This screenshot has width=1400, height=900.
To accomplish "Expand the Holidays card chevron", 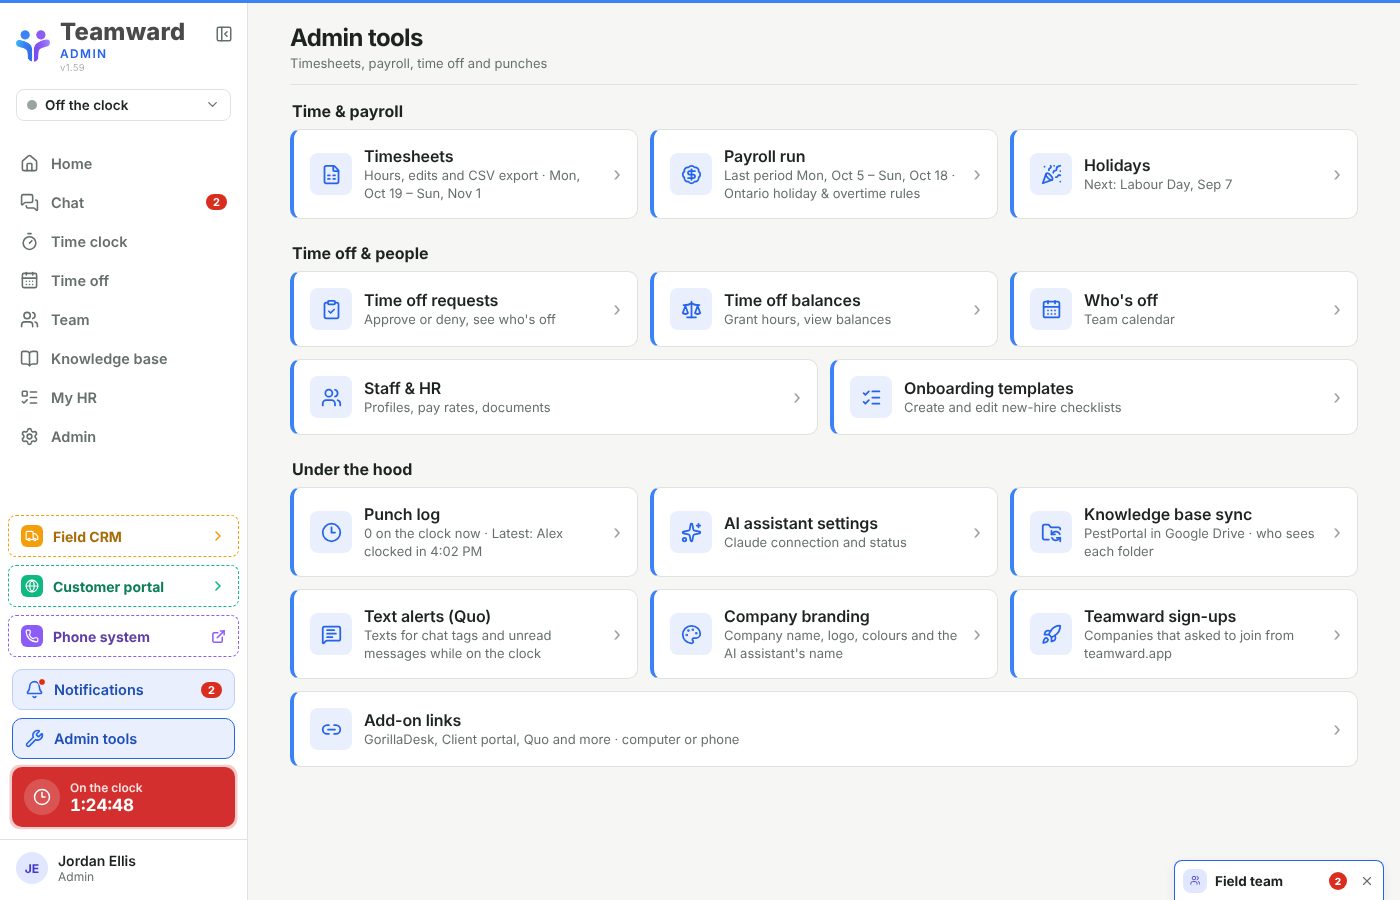I will pos(1337,175).
